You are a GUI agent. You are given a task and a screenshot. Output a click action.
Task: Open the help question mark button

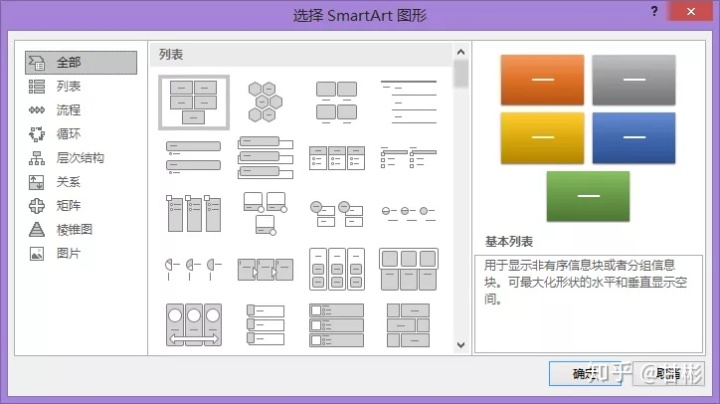[x=654, y=11]
